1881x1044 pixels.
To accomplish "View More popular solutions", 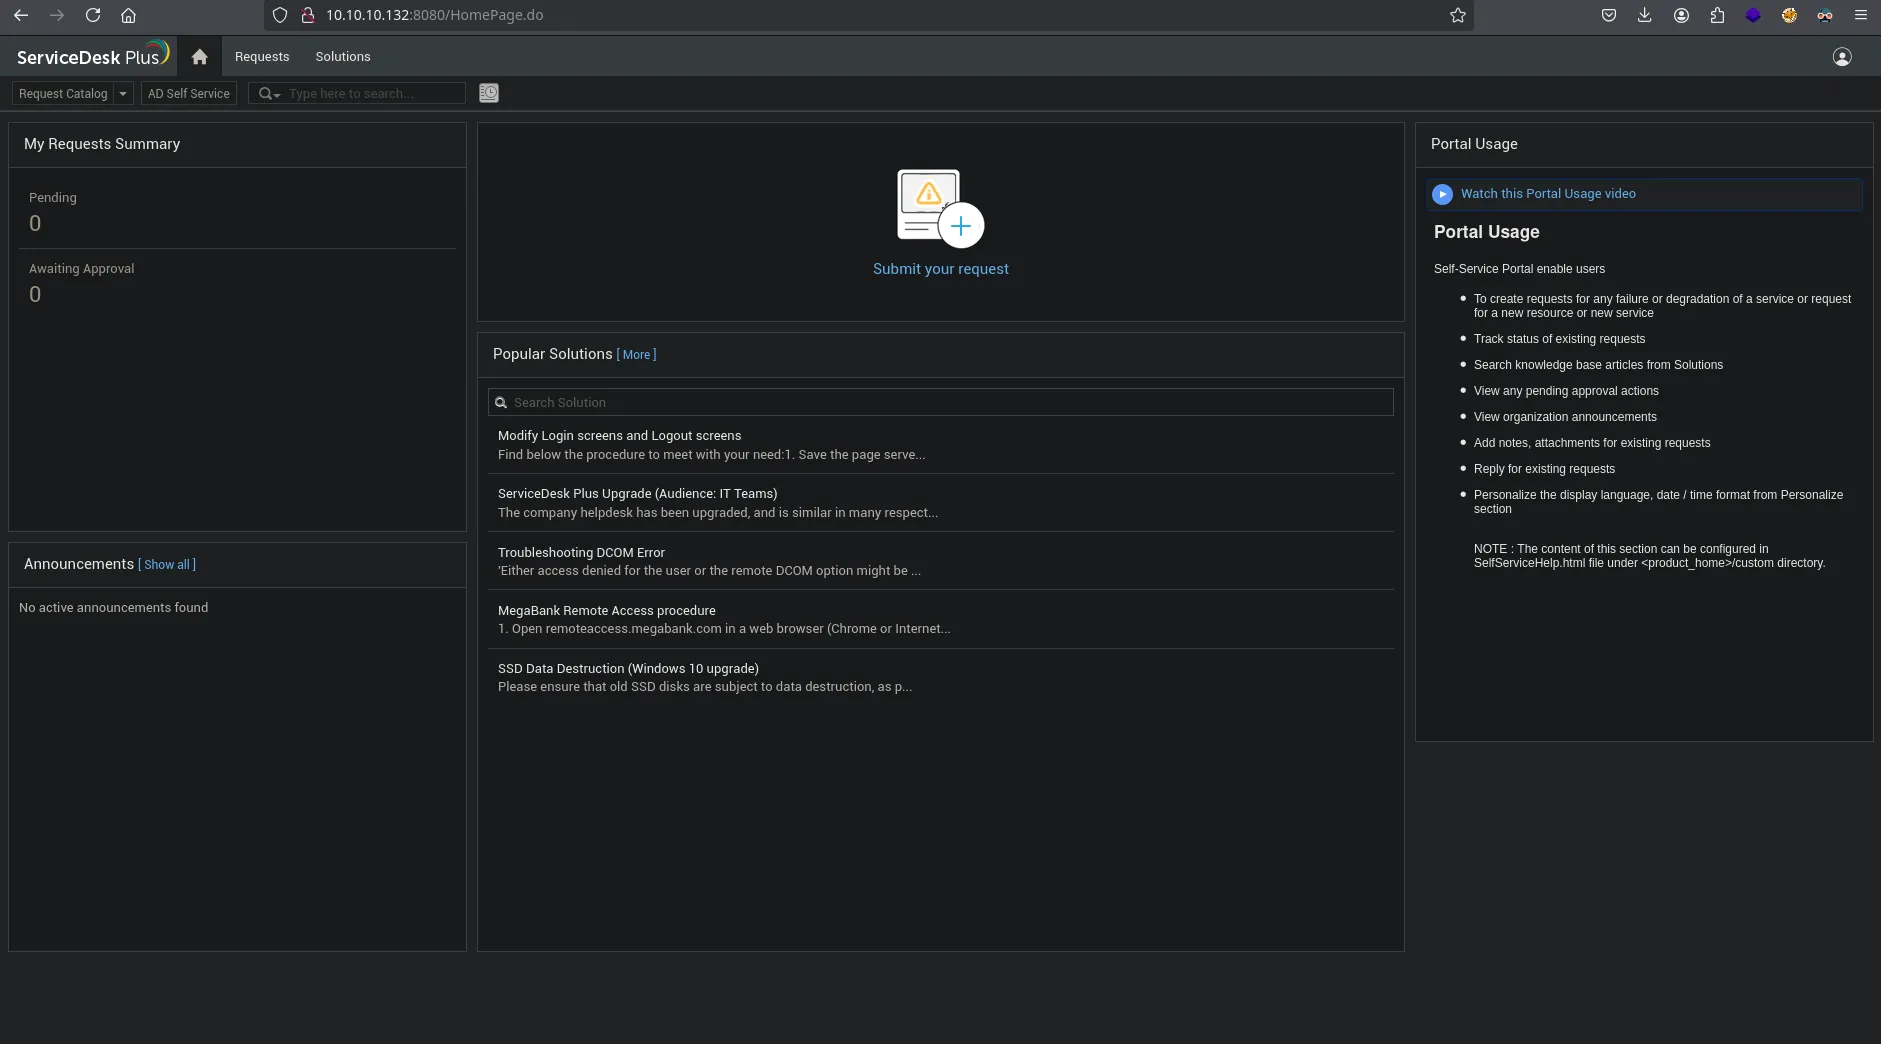I will [x=636, y=355].
